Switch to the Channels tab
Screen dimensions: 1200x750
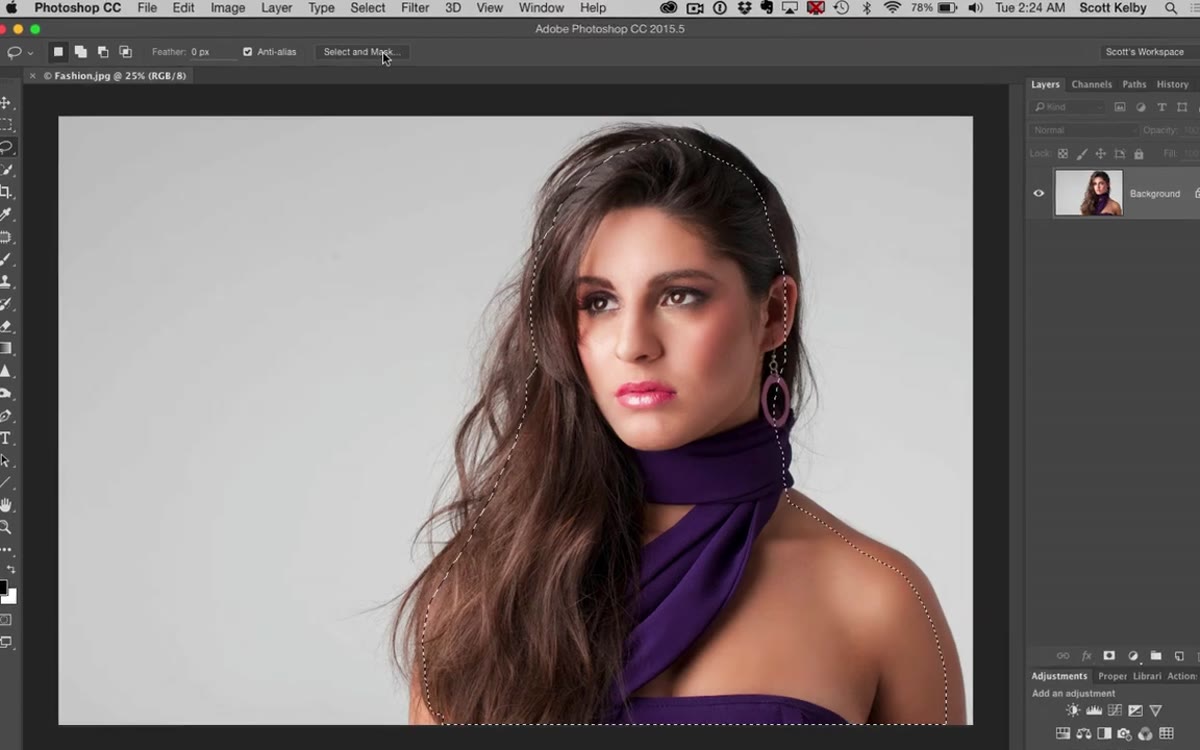(1091, 85)
